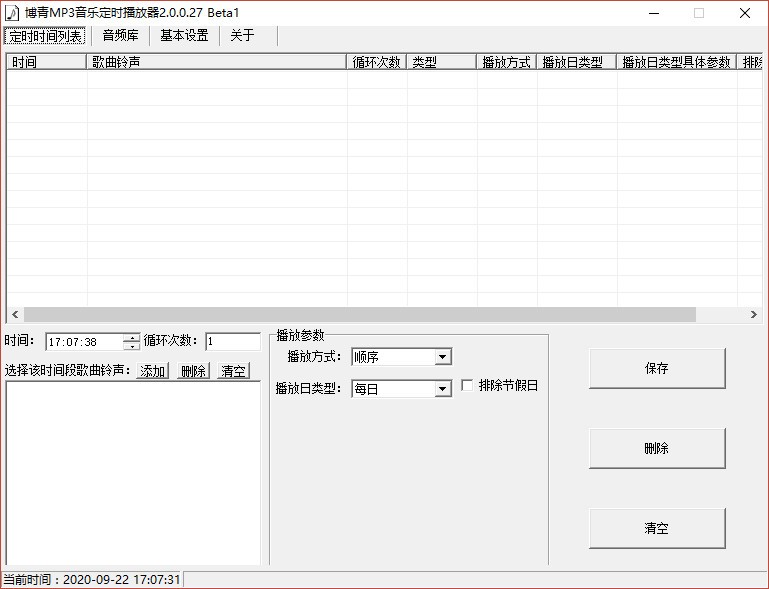Image resolution: width=769 pixels, height=589 pixels.
Task: Click the 歌曲铃声 column header
Action: (x=216, y=62)
